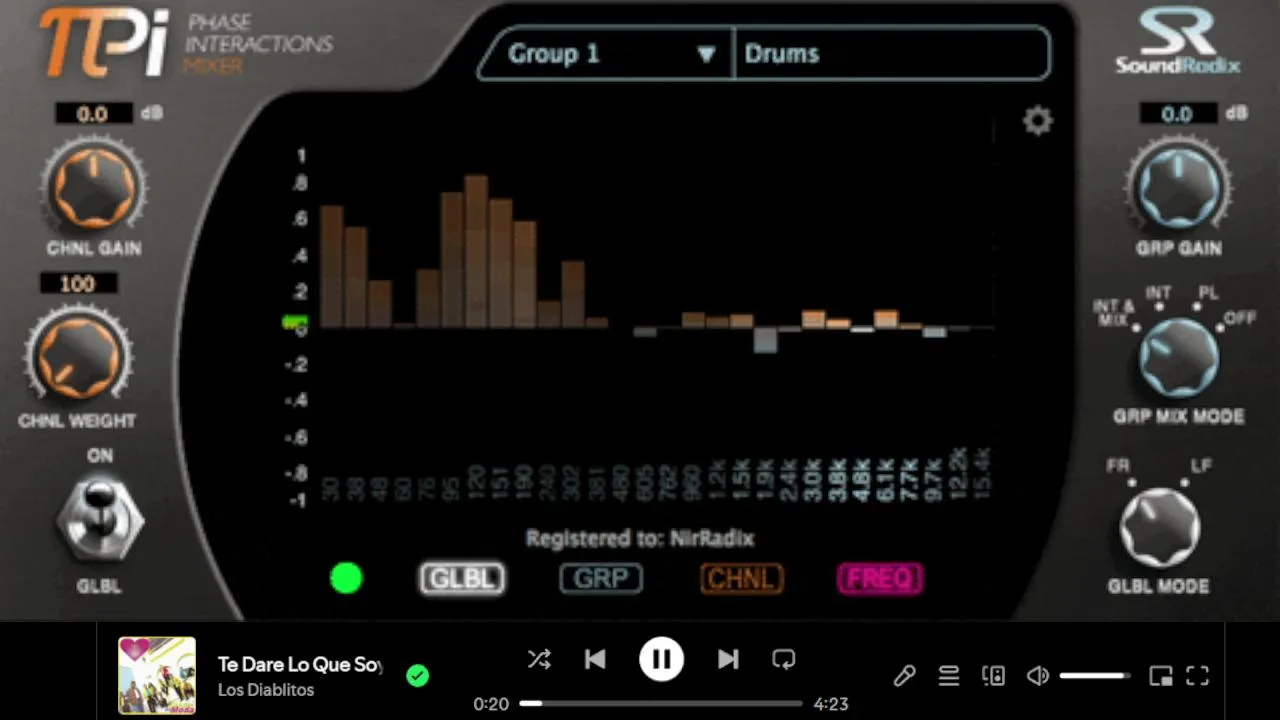
Task: Select the INT mix mode position
Action: [1158, 294]
